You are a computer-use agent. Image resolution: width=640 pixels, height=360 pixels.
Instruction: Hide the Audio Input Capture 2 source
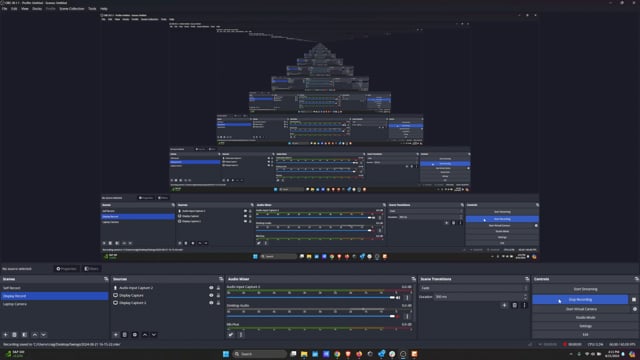tap(211, 288)
